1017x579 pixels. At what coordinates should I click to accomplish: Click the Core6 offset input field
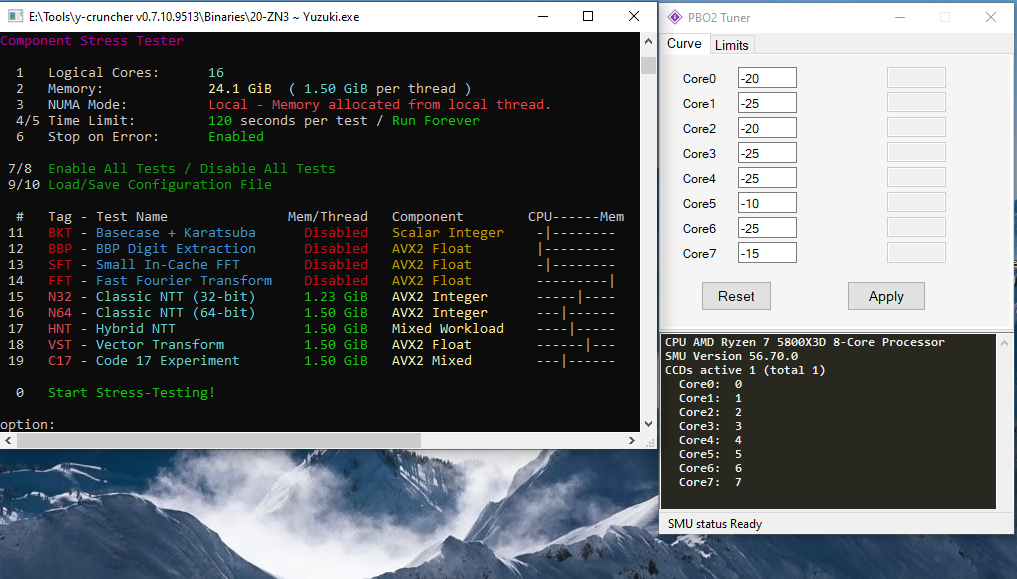(x=767, y=228)
